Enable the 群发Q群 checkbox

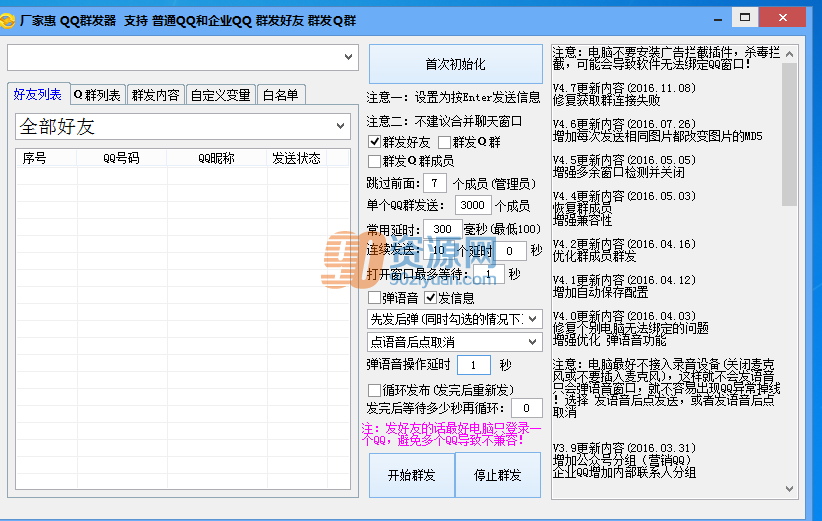[x=444, y=142]
